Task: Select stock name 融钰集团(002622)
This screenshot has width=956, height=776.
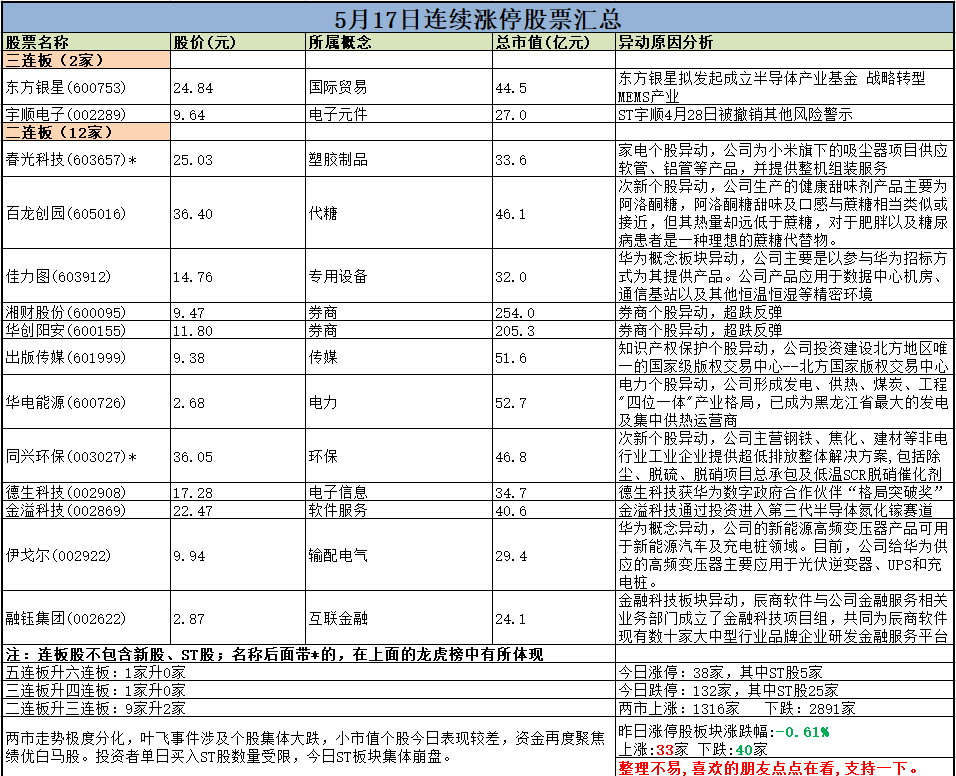Action: (x=66, y=618)
